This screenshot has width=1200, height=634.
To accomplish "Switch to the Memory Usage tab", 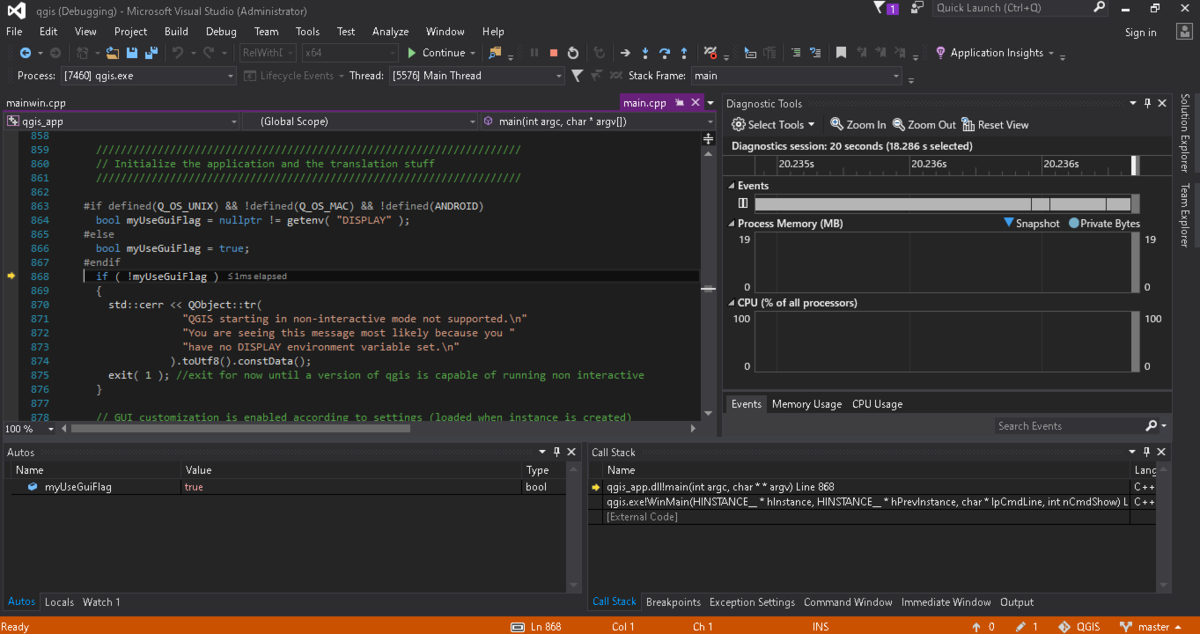I will [x=806, y=404].
